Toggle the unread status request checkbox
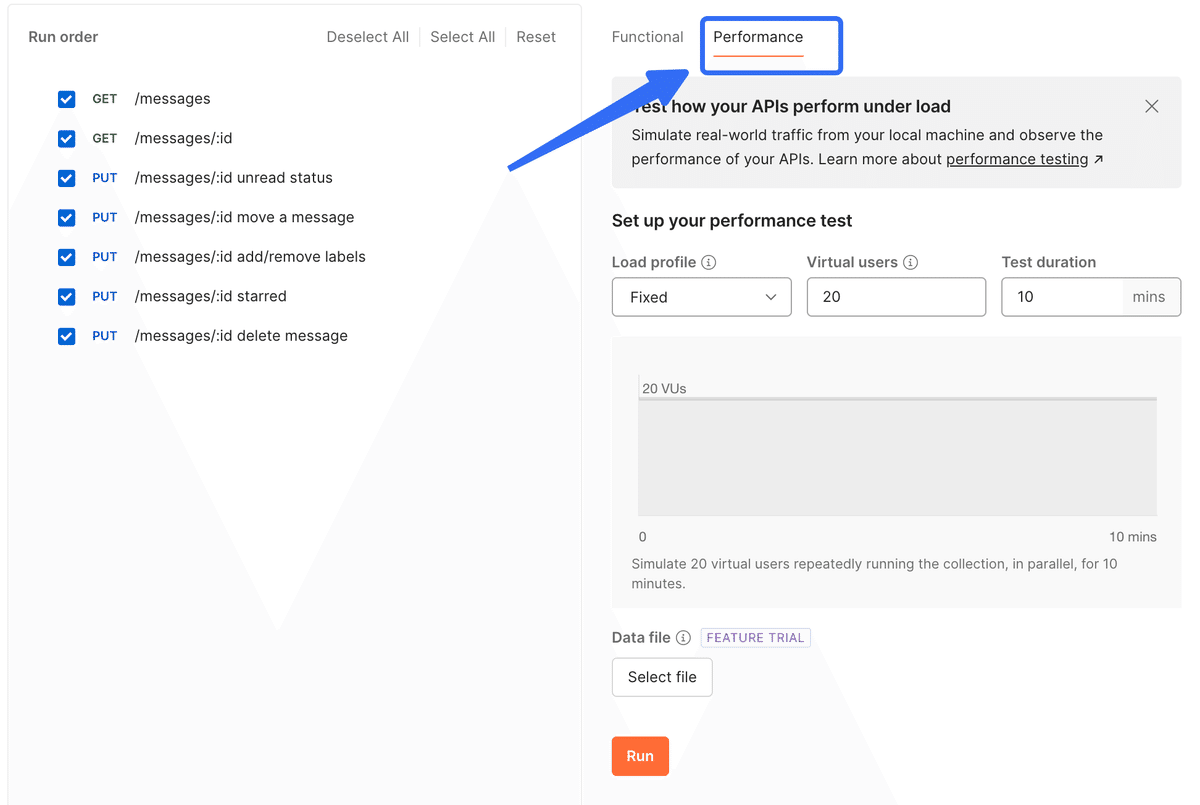This screenshot has height=805, width=1200. [x=67, y=178]
